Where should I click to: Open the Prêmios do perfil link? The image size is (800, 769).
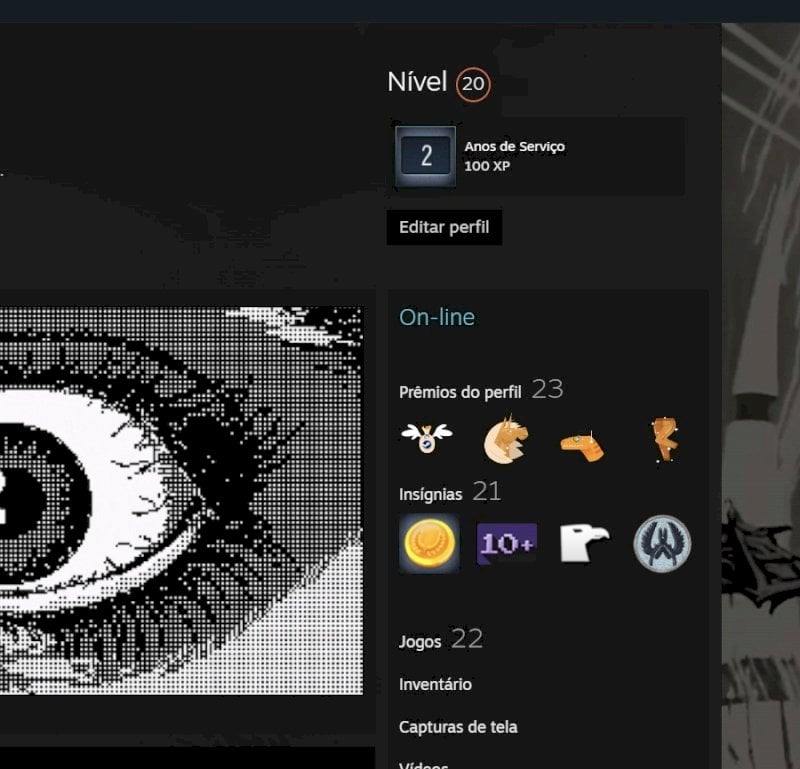click(460, 392)
